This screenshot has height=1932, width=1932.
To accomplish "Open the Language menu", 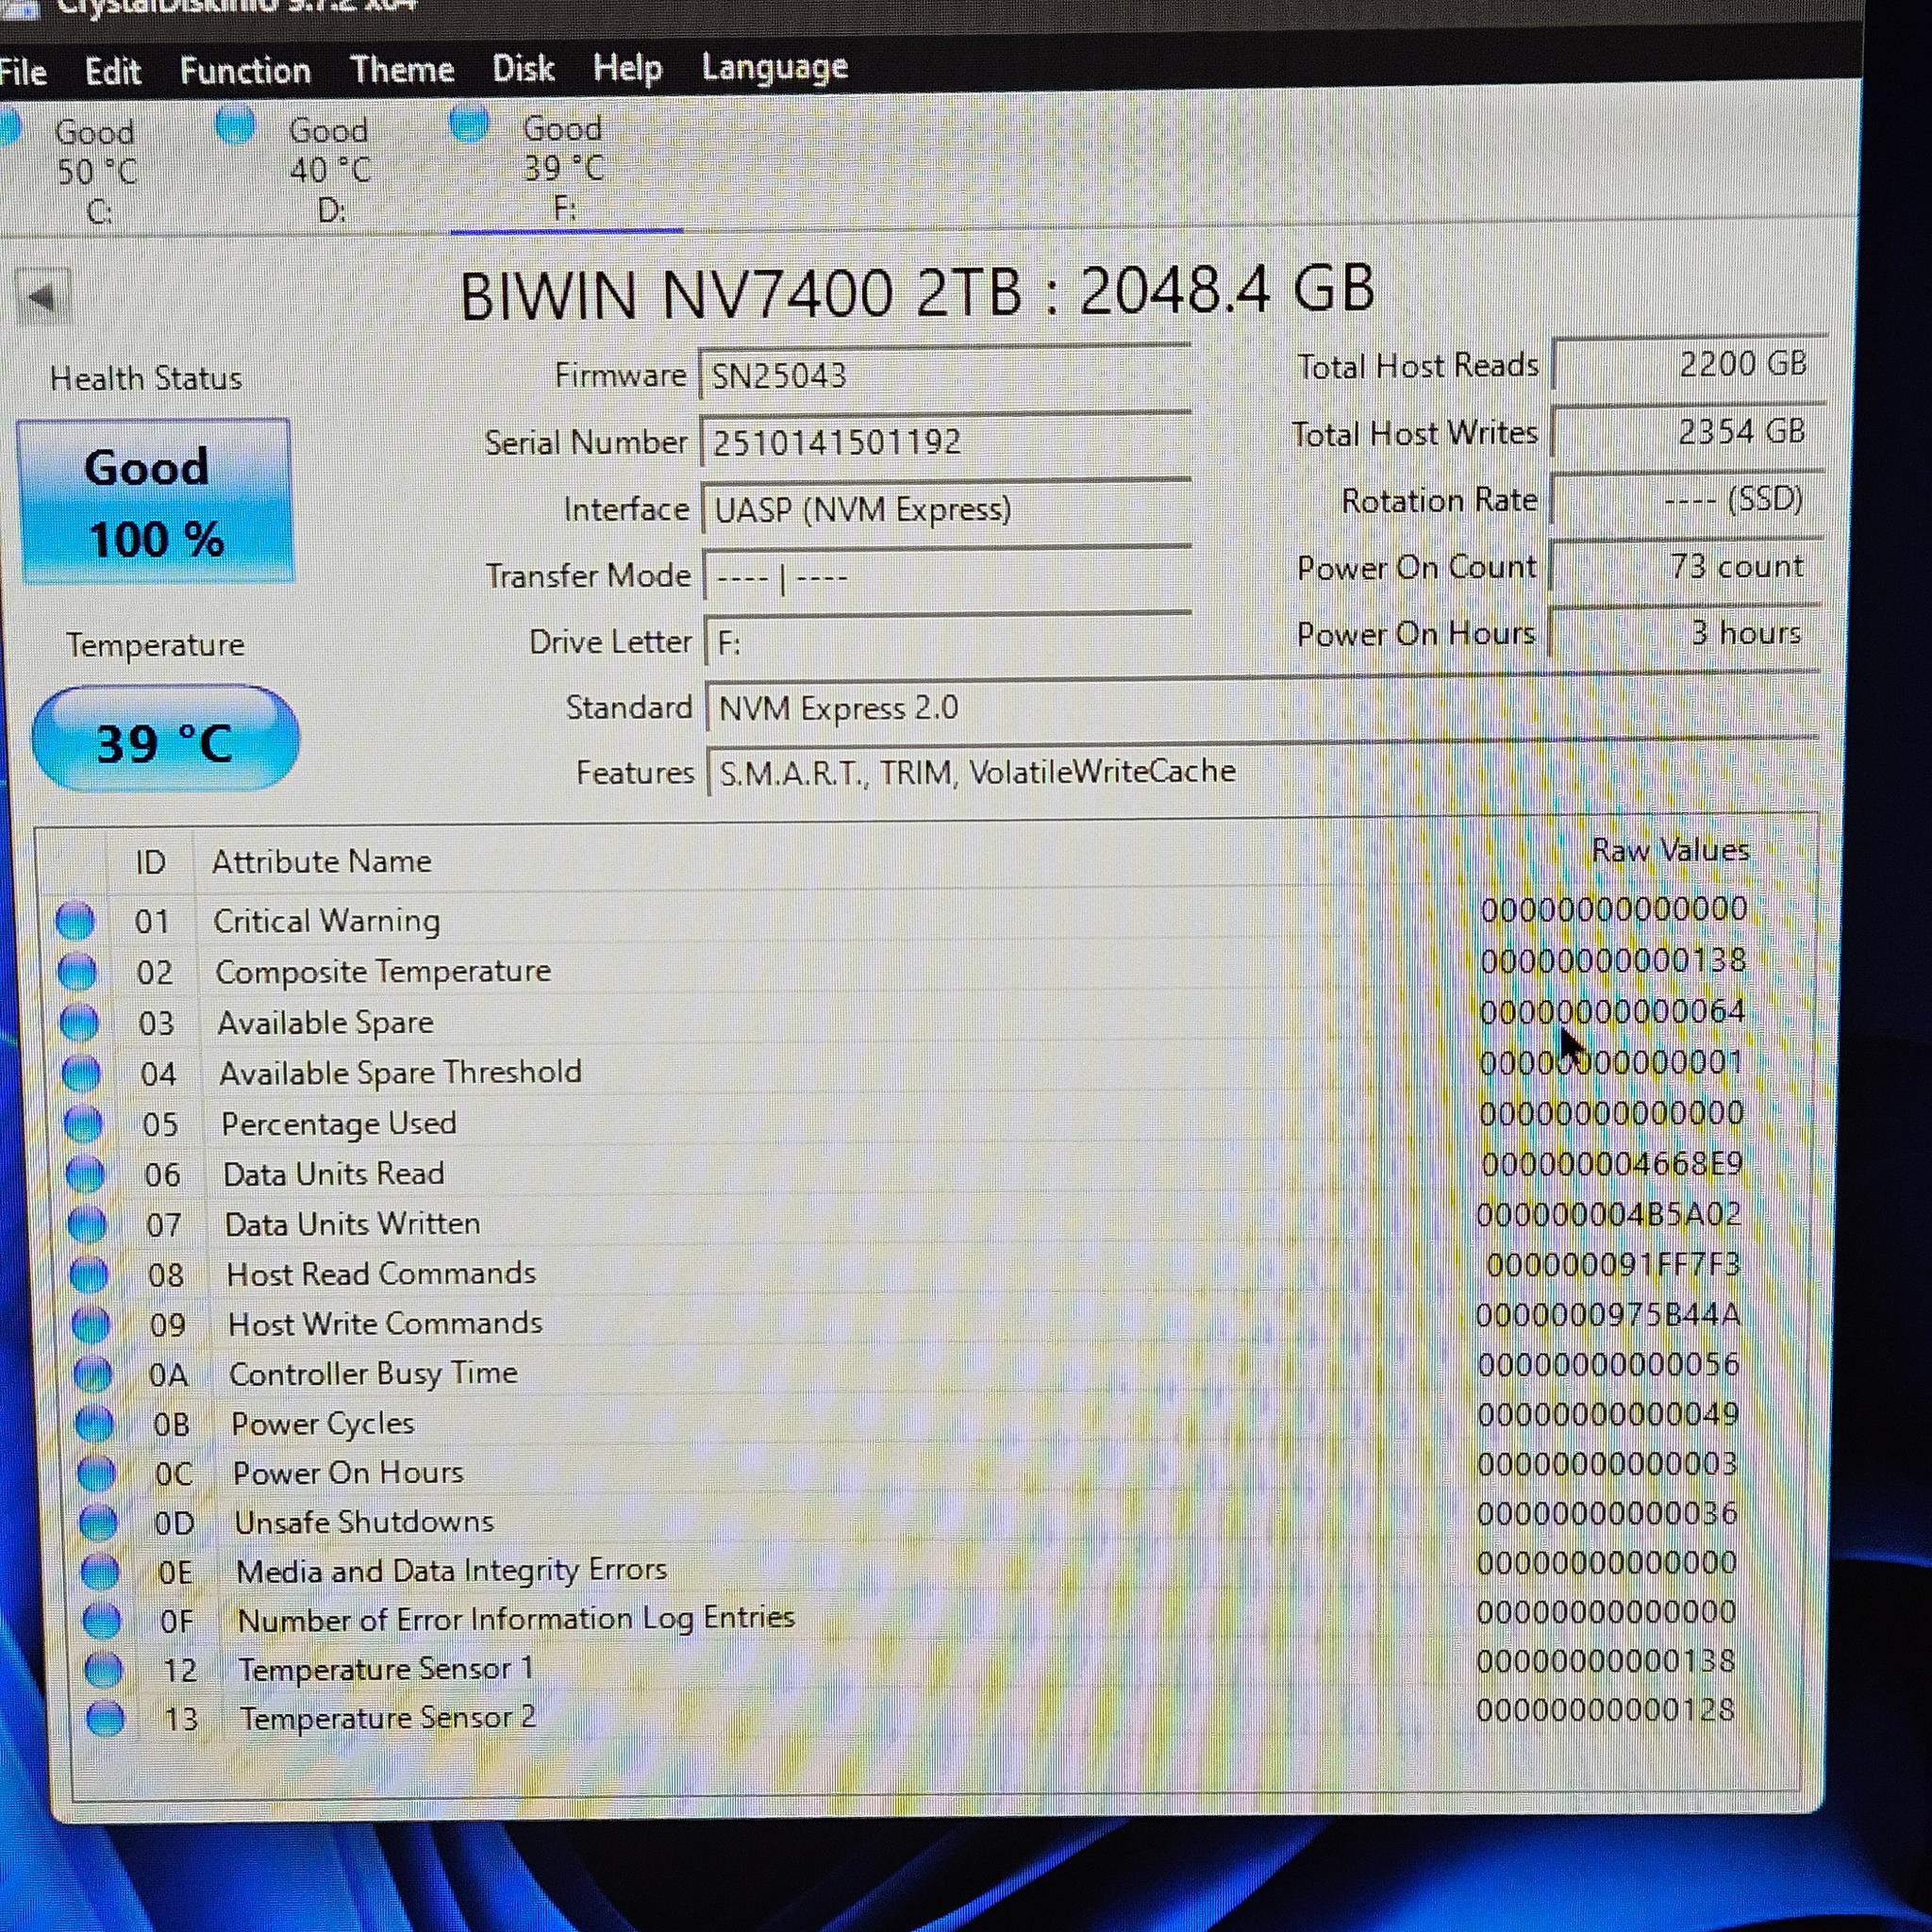I will [774, 67].
